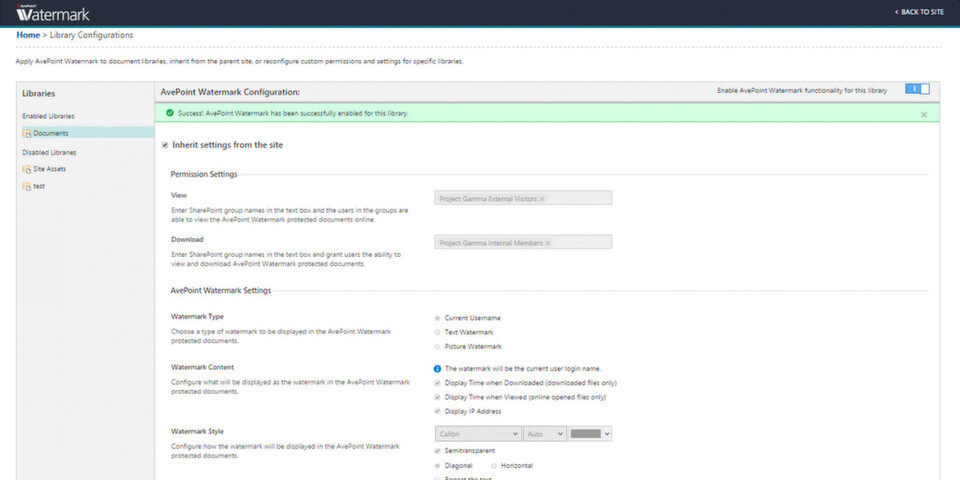Click the AvePoint Watermark logo

[53, 13]
